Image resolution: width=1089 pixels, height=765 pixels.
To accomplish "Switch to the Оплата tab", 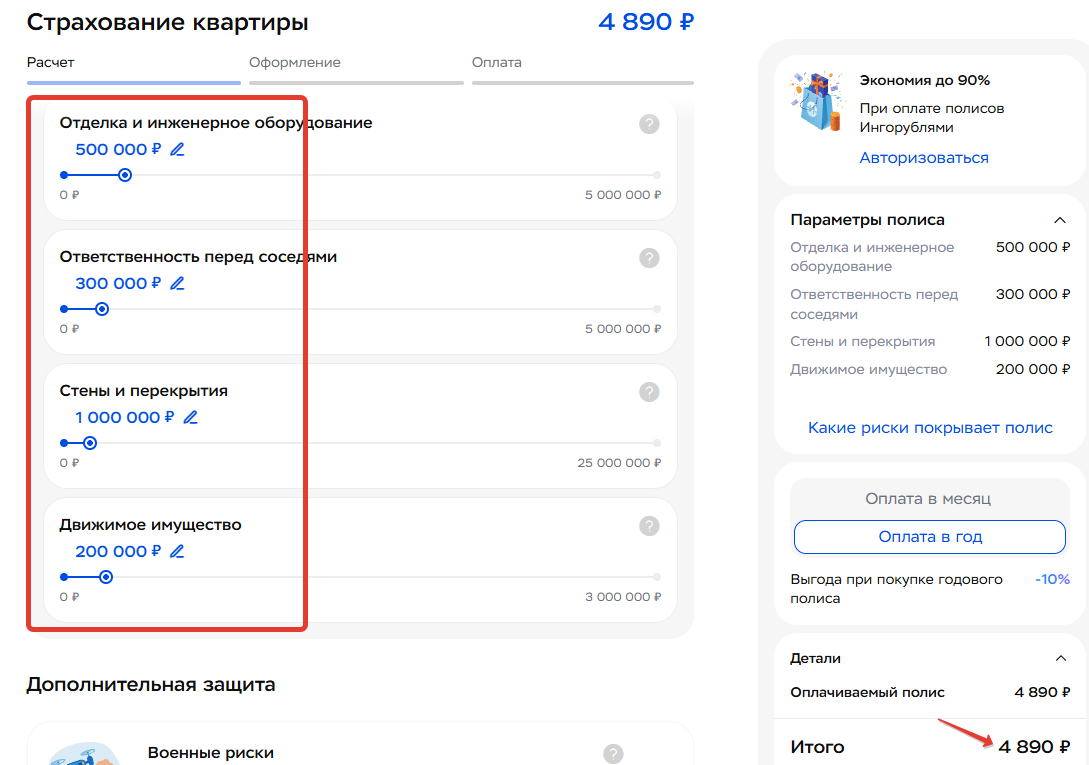I will 495,62.
